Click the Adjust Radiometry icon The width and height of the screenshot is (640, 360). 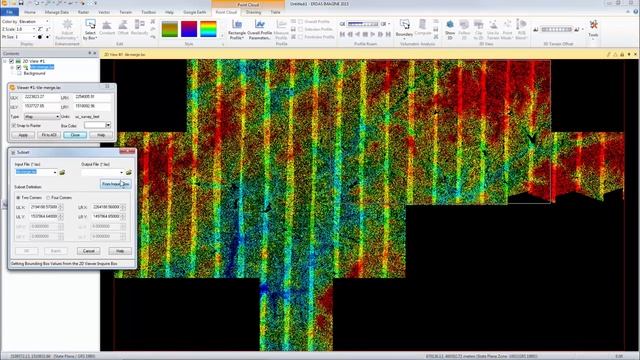[x=67, y=29]
